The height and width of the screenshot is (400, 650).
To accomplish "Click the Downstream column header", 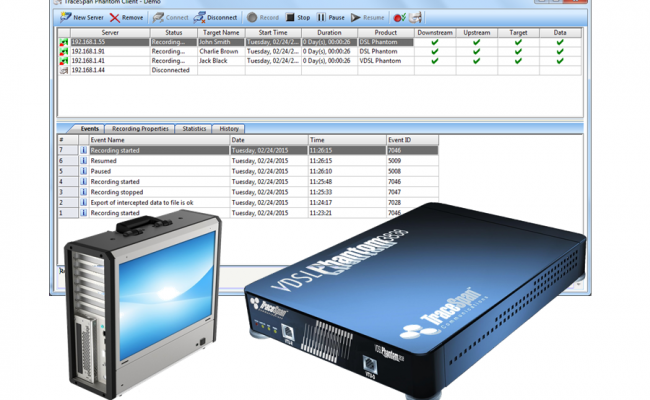I will pos(435,33).
